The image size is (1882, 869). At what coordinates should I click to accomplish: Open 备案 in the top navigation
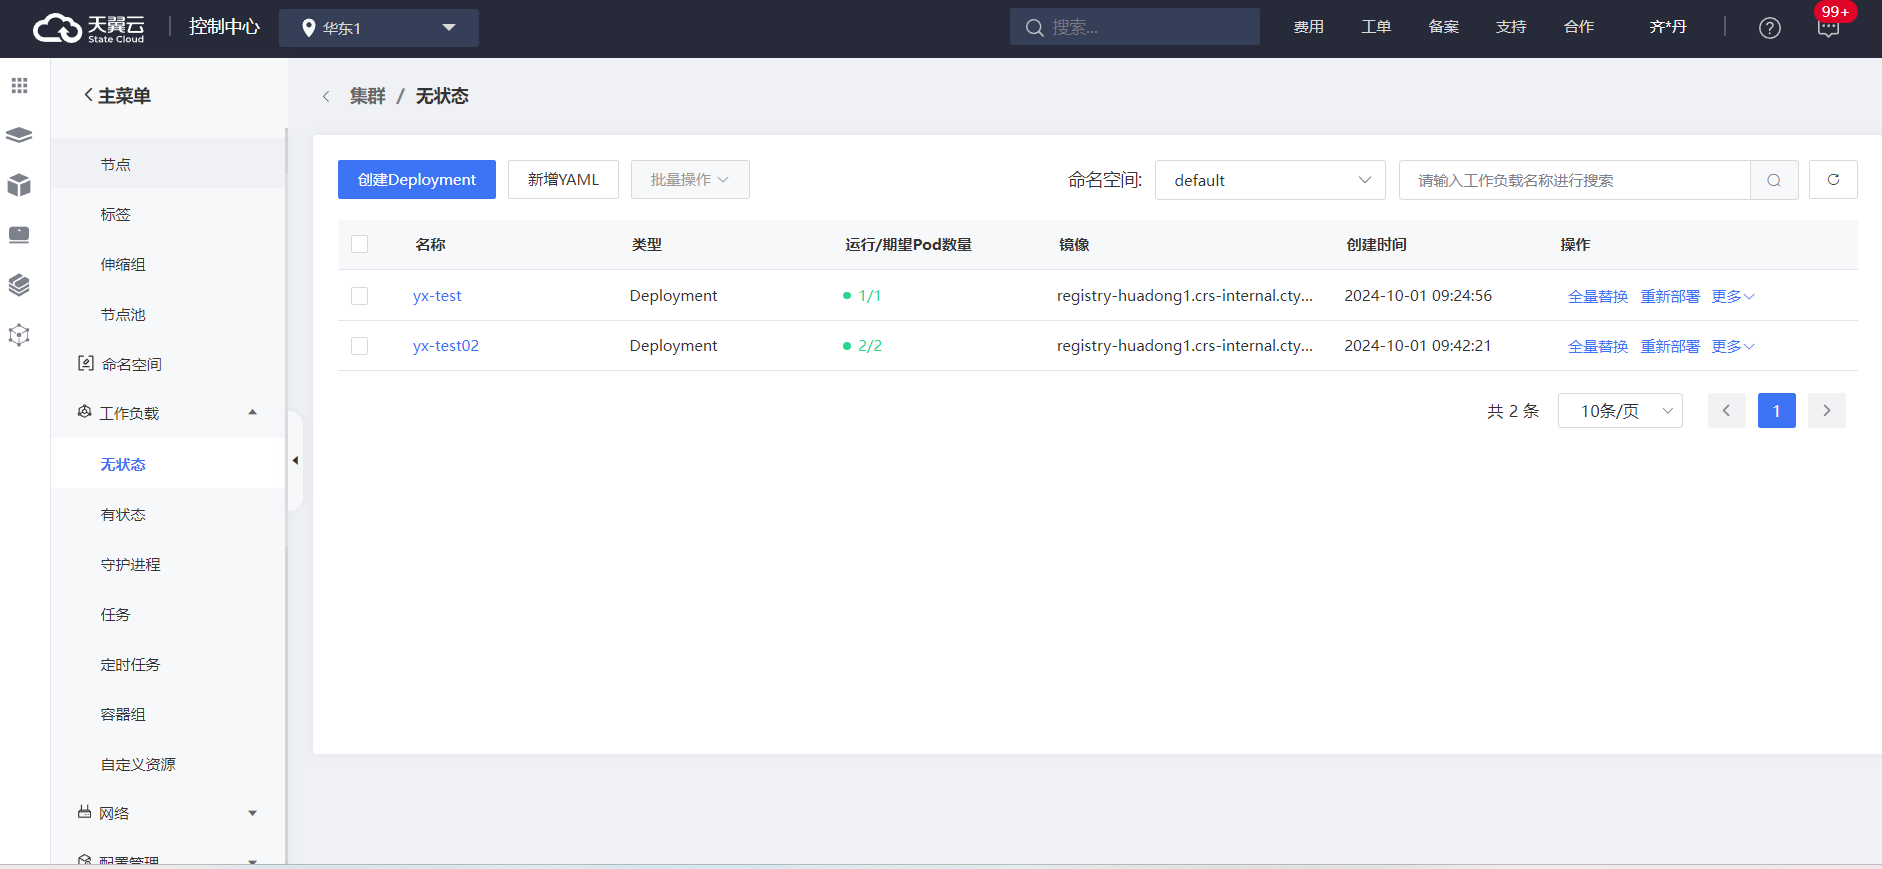pos(1443,28)
